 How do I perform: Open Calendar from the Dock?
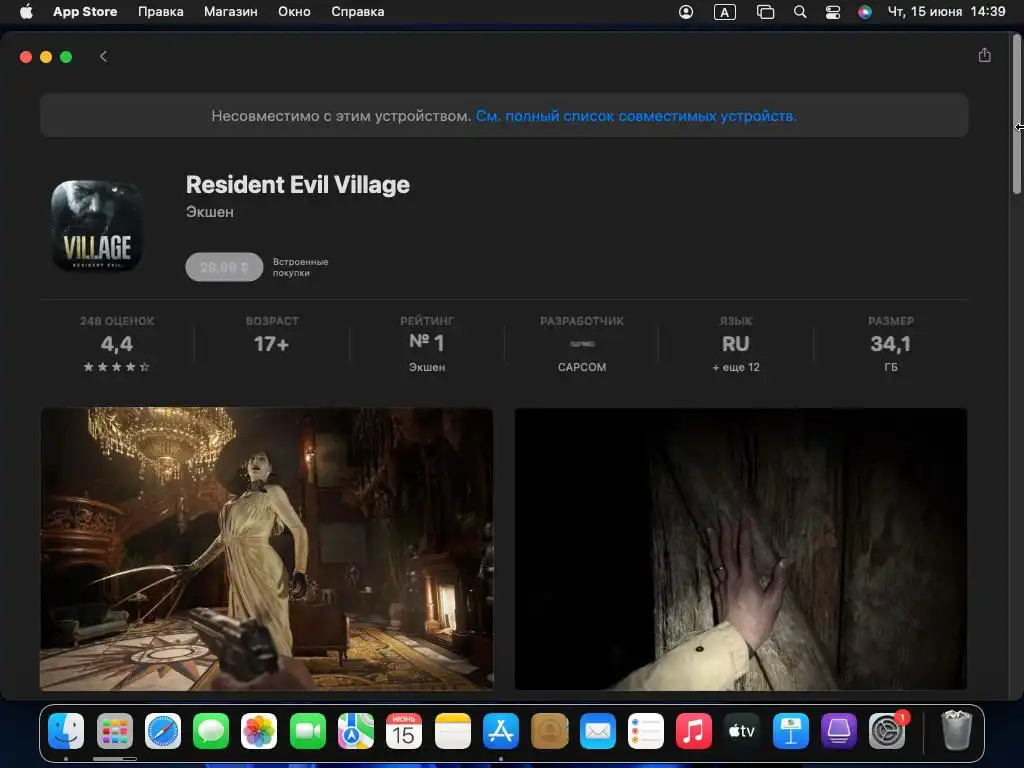tap(404, 731)
